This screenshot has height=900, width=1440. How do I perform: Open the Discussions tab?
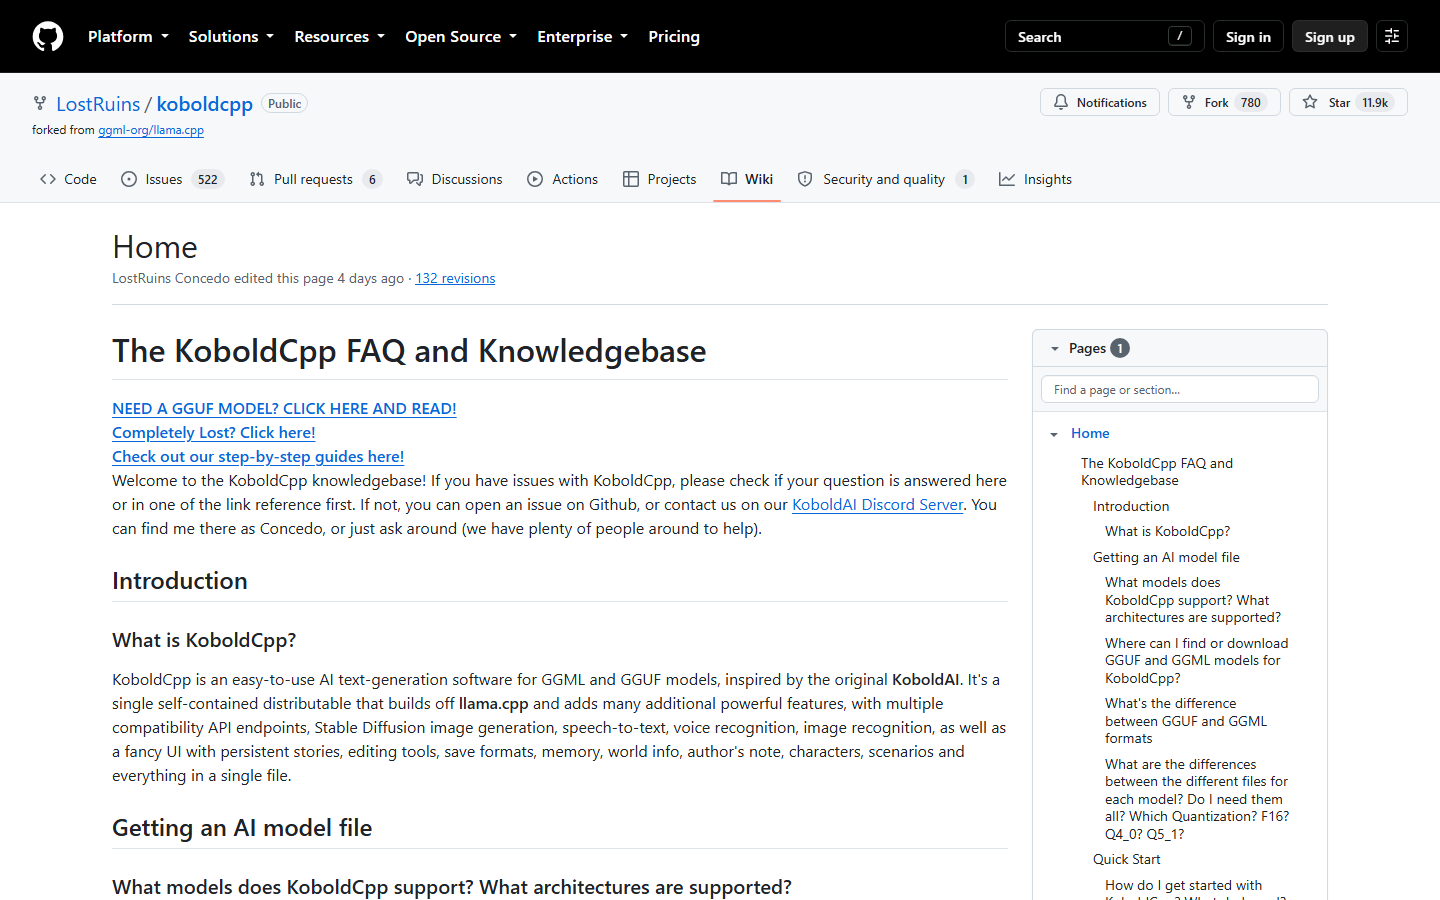click(454, 179)
